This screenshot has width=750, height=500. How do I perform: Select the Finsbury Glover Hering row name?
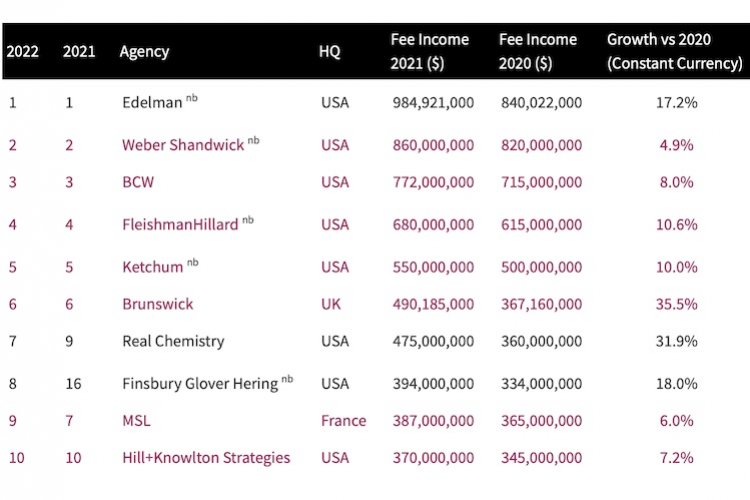200,384
